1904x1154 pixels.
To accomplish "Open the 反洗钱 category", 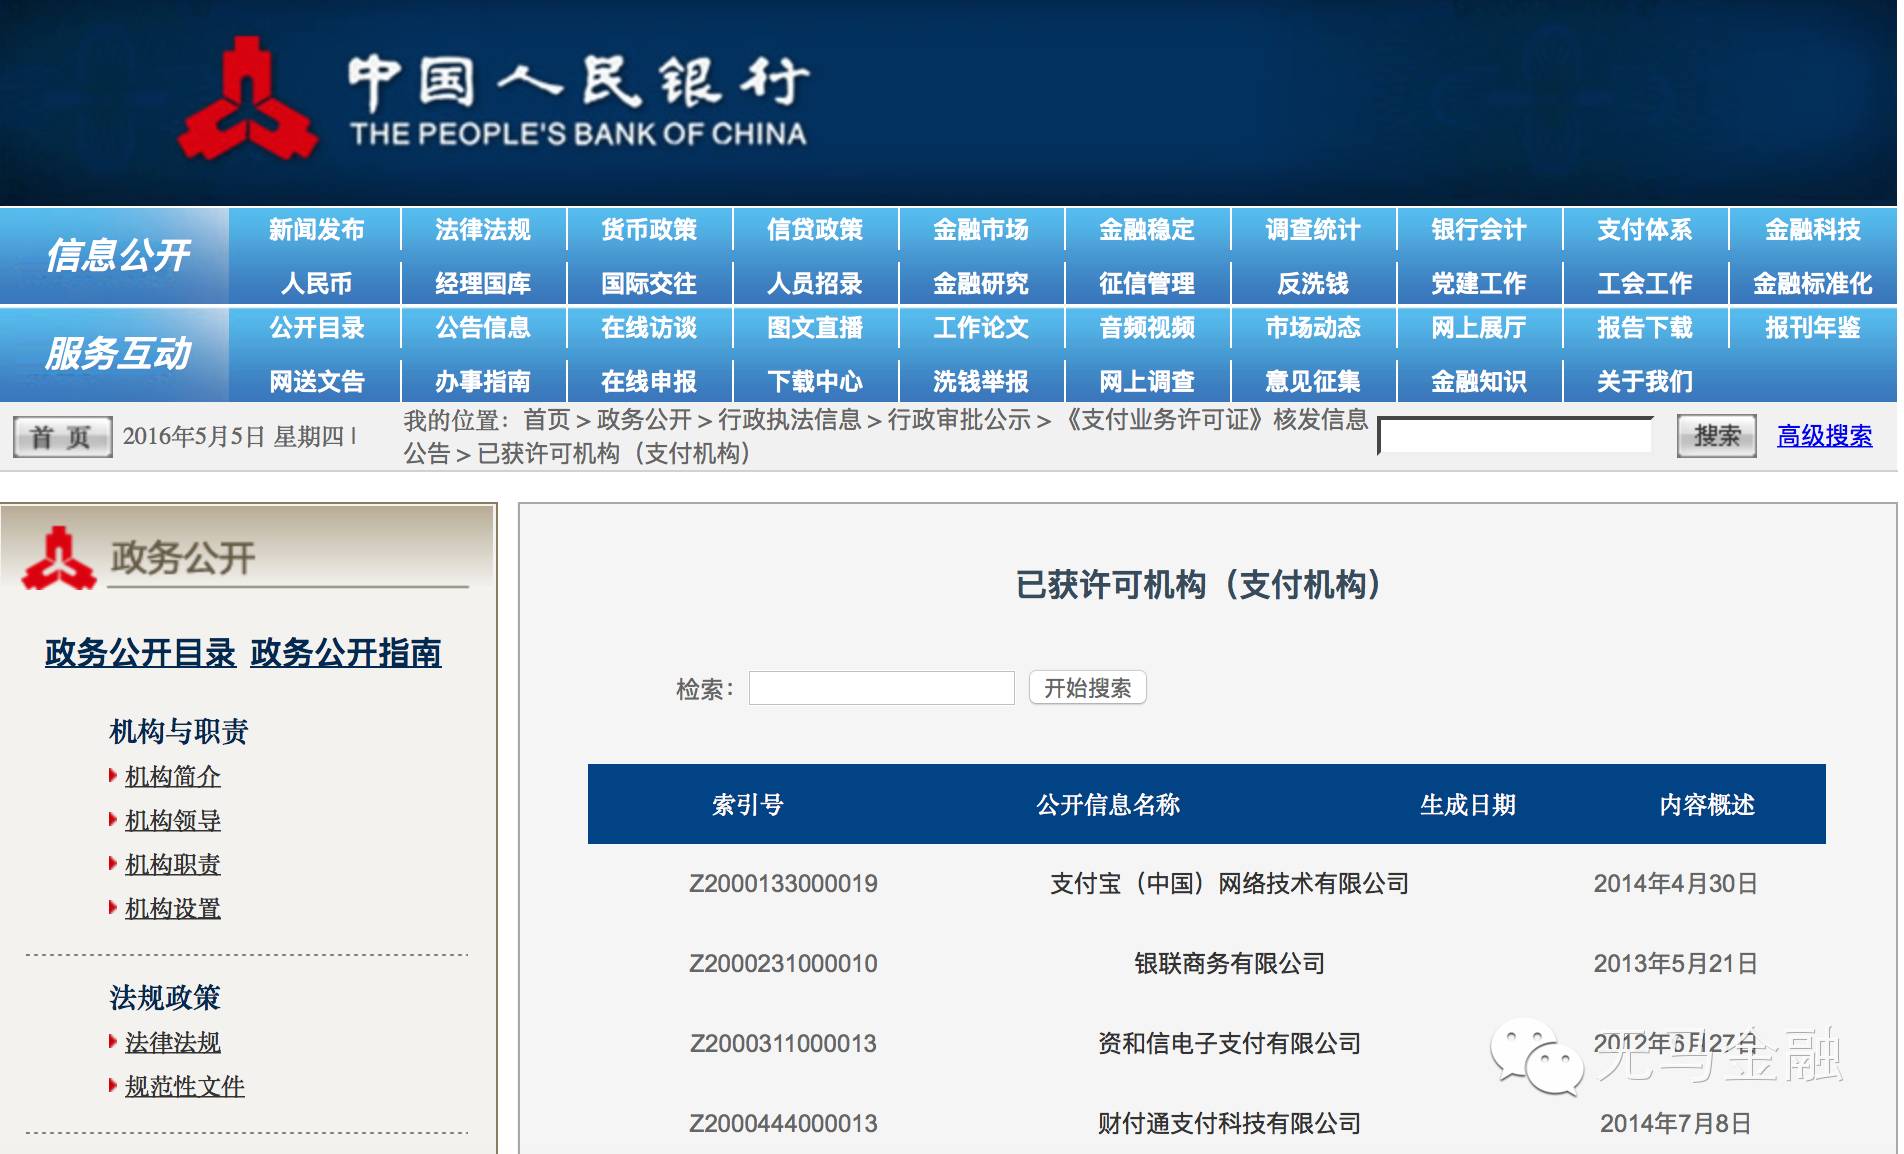I will tap(1311, 283).
